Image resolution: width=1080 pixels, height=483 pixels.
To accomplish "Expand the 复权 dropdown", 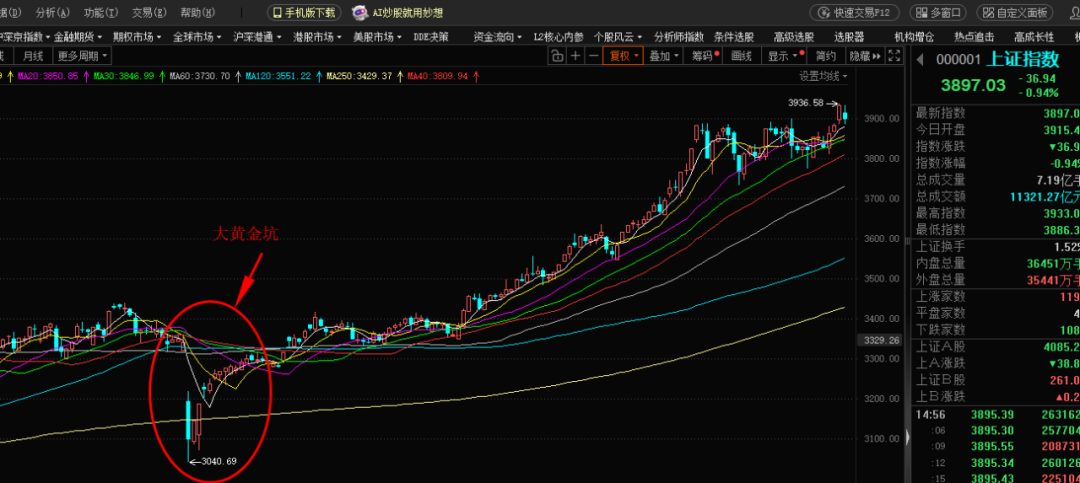I will (x=624, y=56).
